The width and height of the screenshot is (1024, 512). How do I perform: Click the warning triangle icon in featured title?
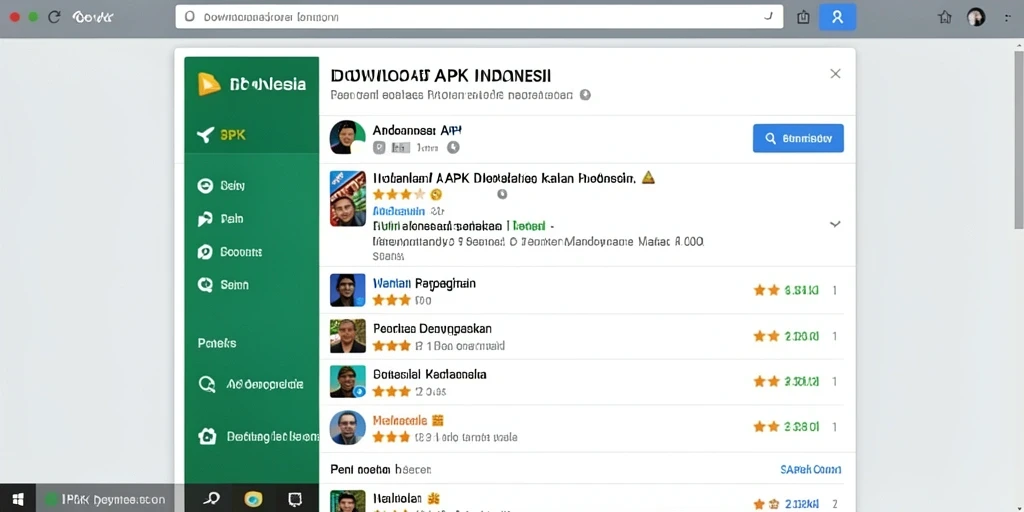[648, 177]
